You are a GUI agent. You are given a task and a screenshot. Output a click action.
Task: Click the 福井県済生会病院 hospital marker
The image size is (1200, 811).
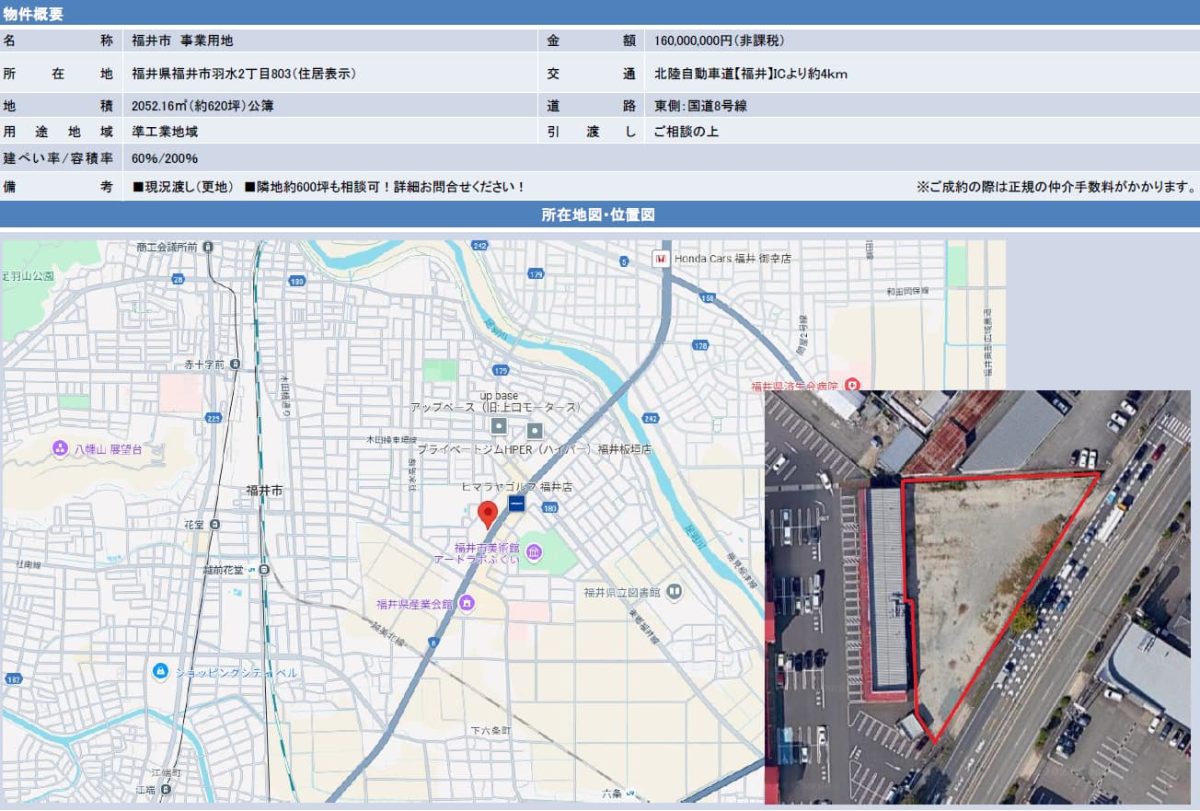click(852, 384)
